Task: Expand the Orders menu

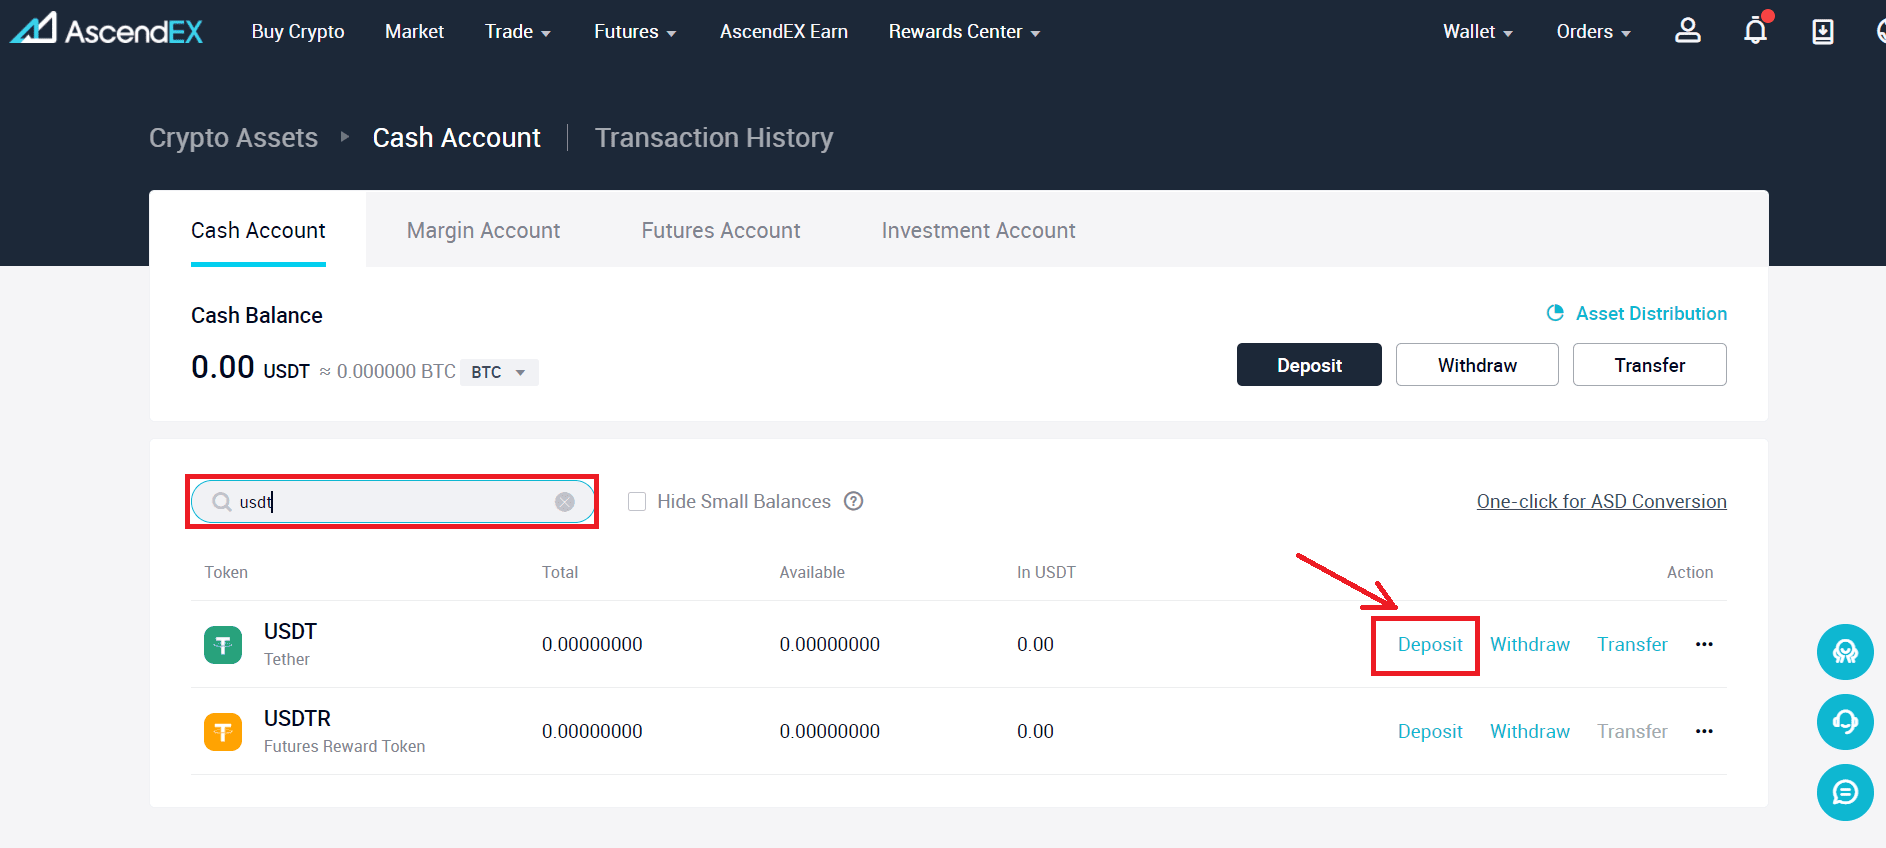Action: [x=1593, y=32]
